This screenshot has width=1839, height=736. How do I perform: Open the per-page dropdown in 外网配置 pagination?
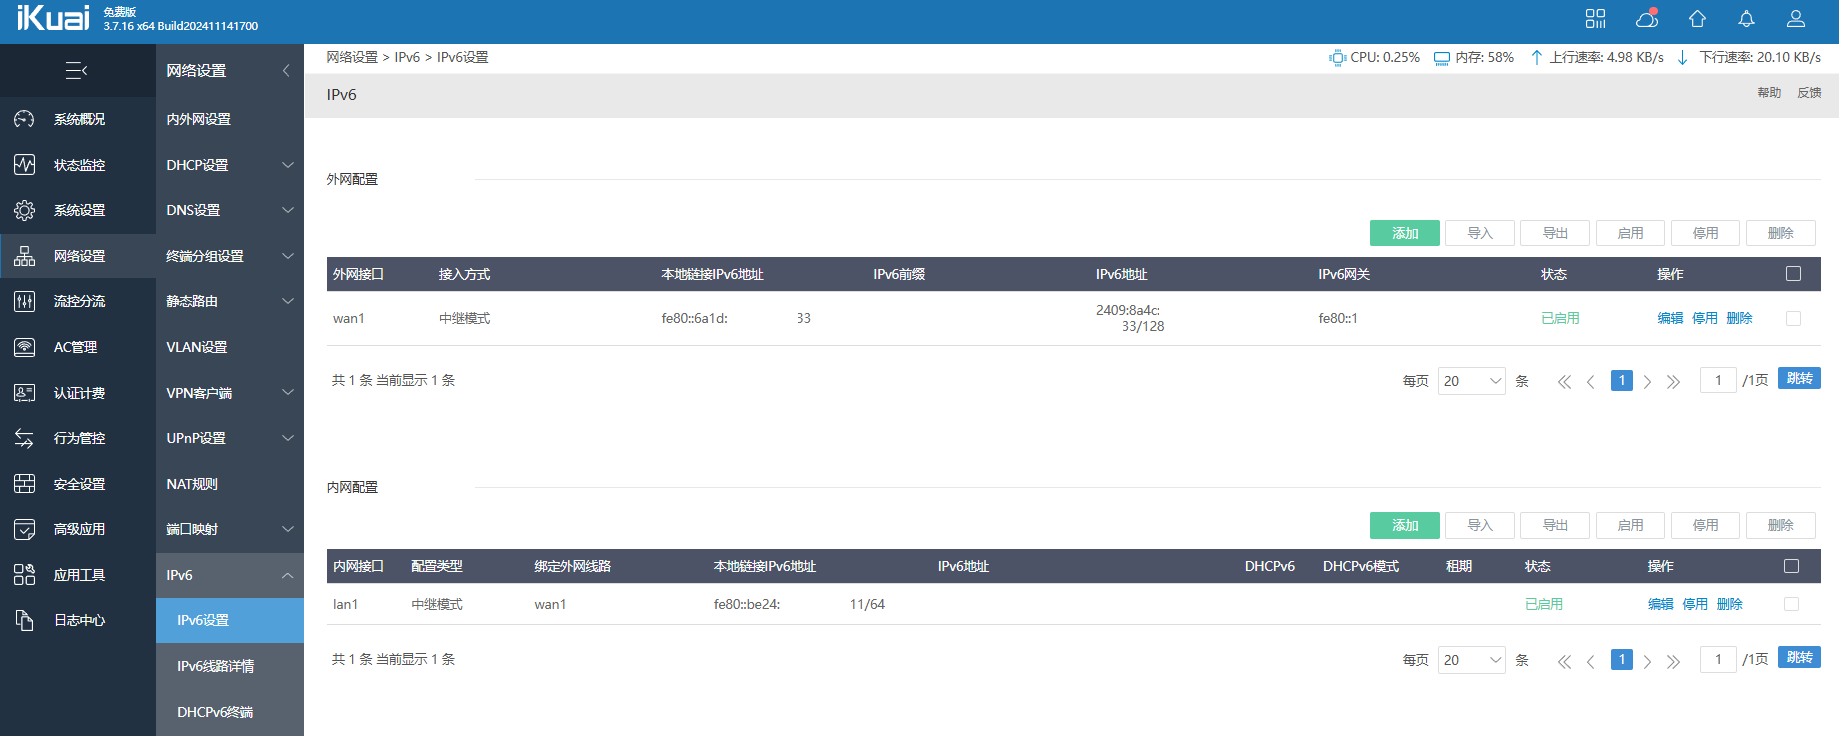[1471, 381]
